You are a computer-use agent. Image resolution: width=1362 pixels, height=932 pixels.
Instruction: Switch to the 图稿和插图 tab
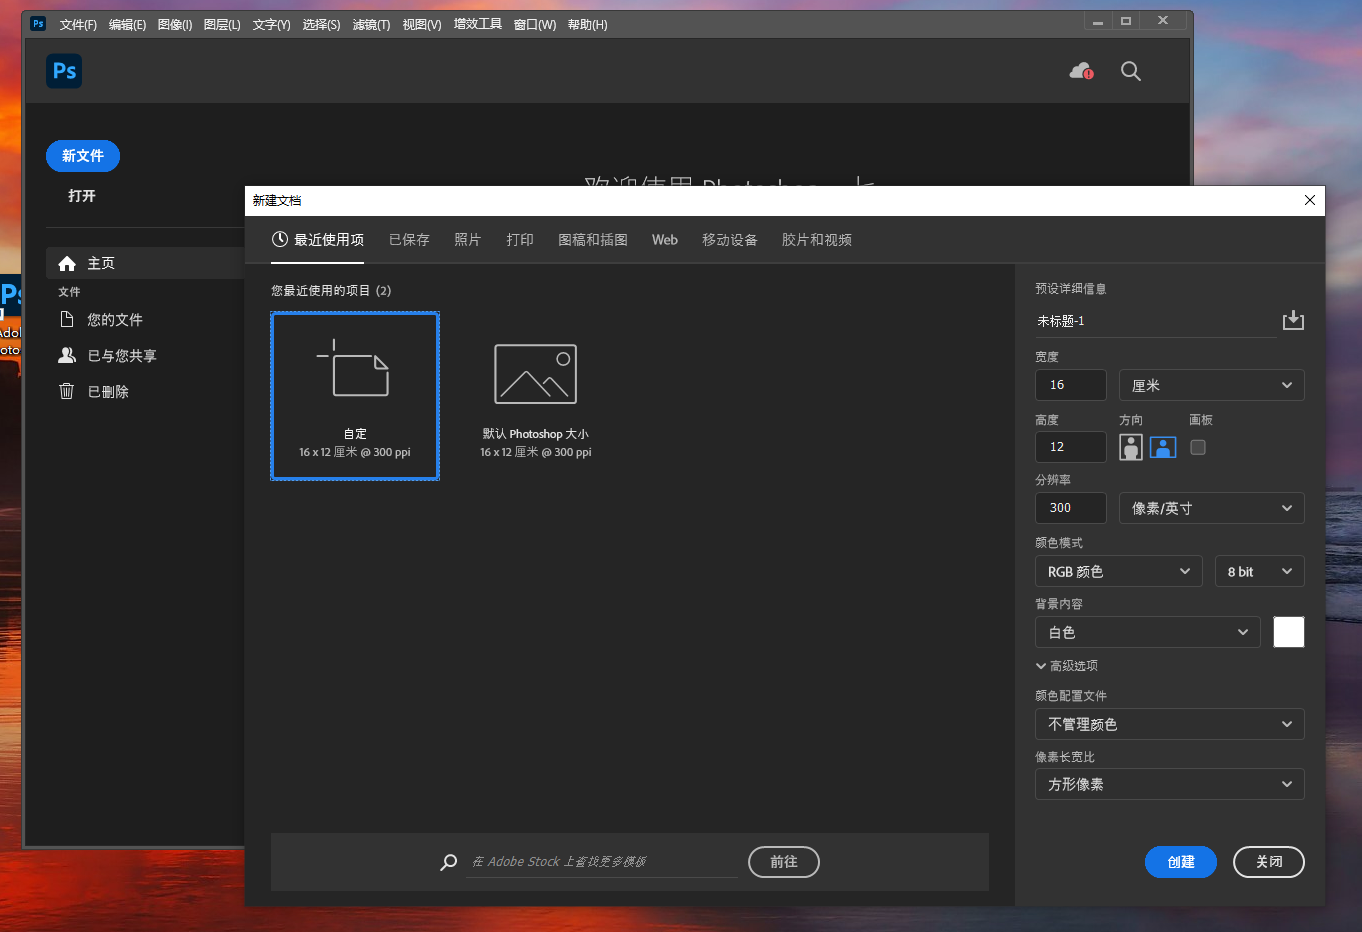[593, 240]
